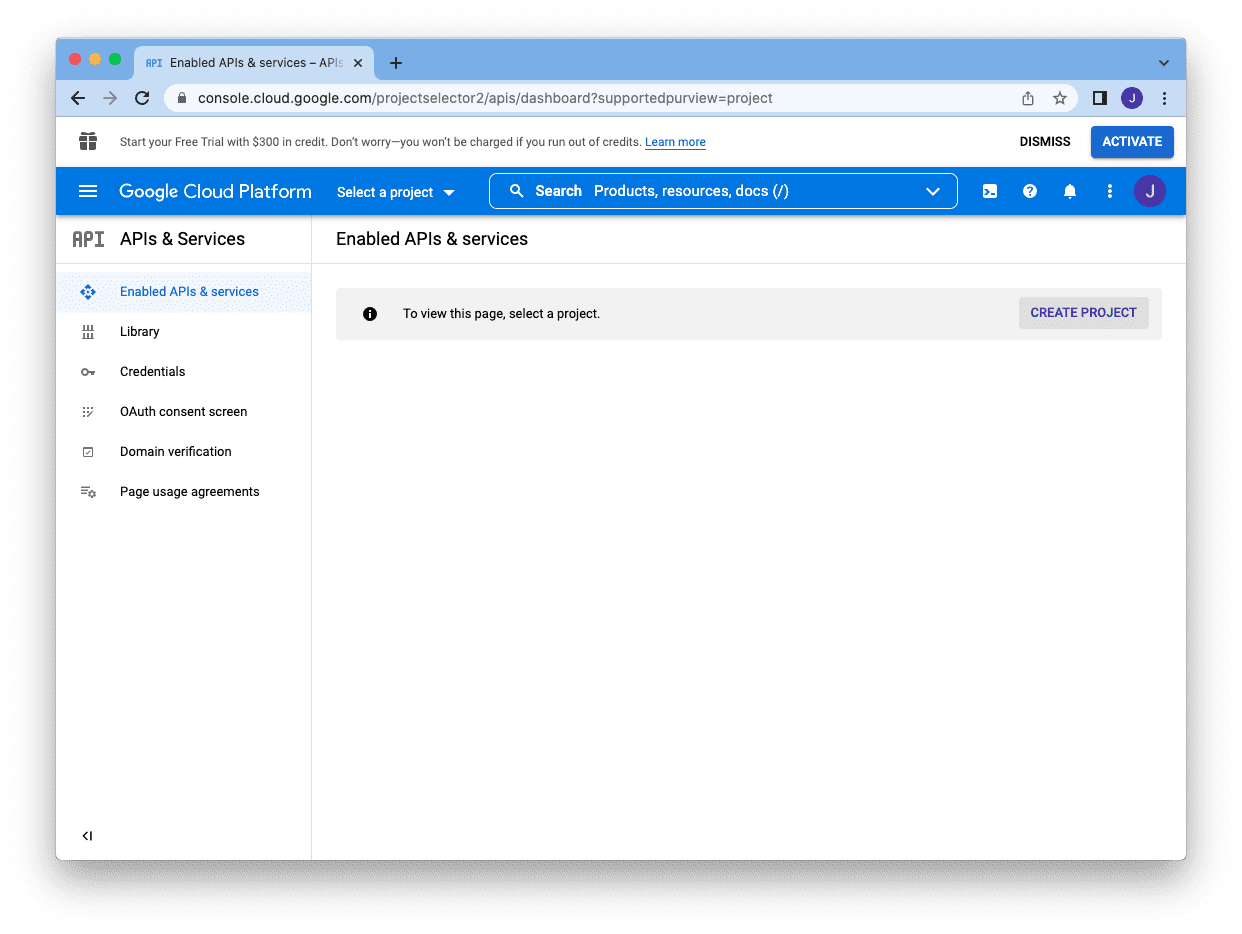Activate Cloud Shell terminal icon
Image resolution: width=1242 pixels, height=934 pixels.
click(990, 191)
